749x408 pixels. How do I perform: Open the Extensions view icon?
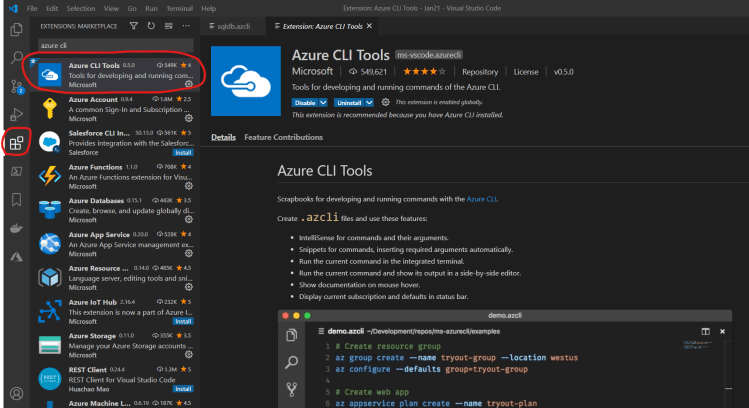pos(16,142)
